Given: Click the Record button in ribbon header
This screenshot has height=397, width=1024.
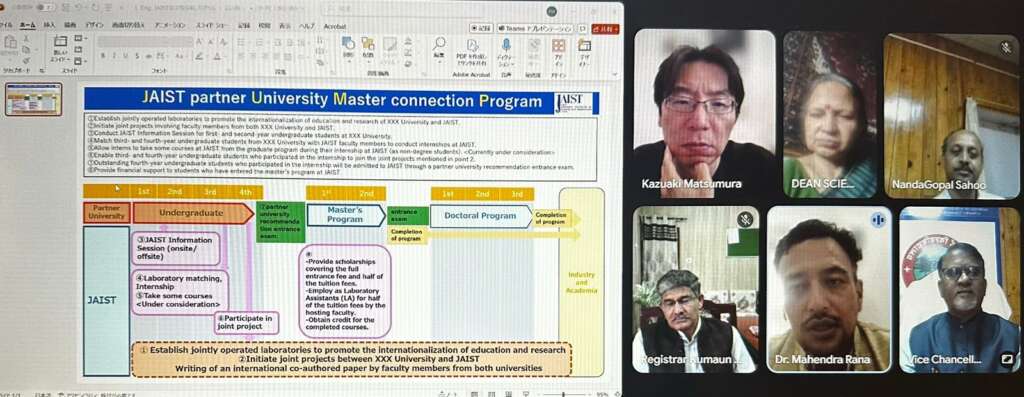Looking at the screenshot, I should tap(481, 29).
